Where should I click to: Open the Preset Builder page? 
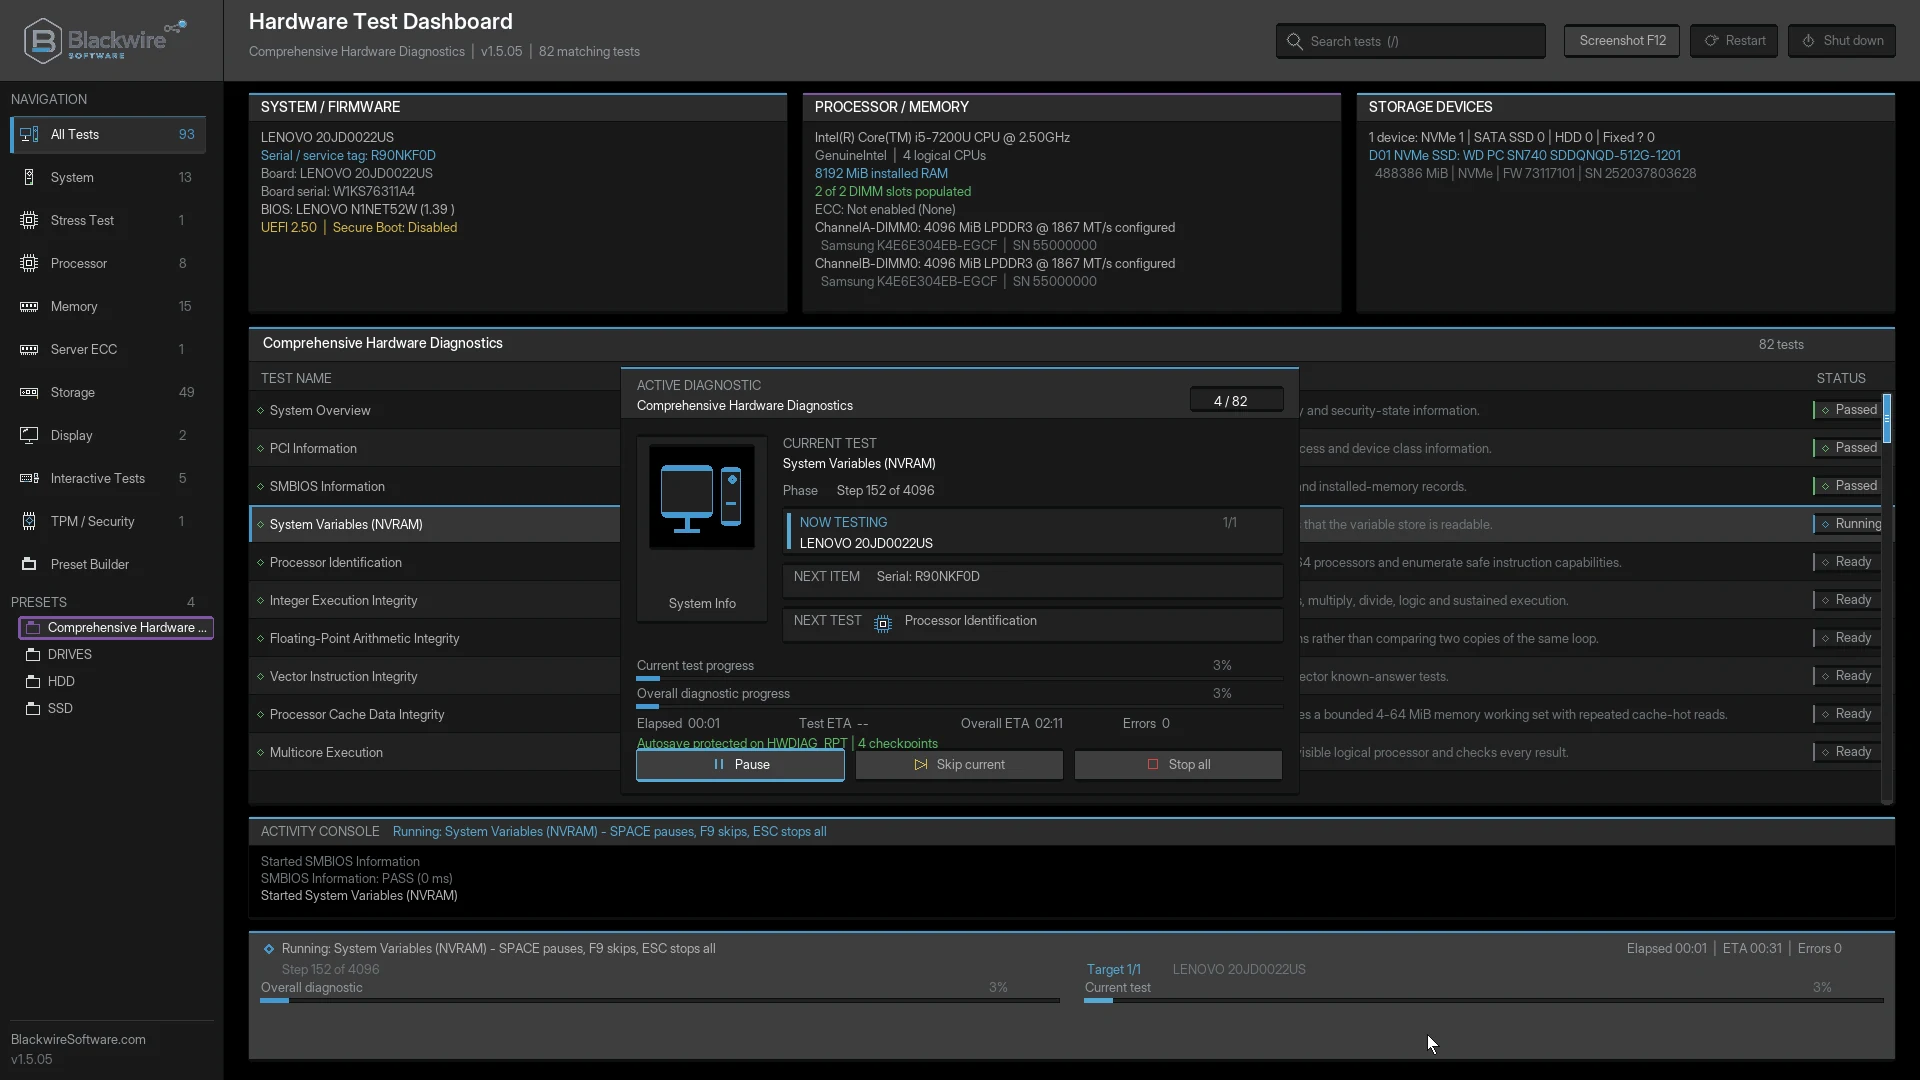[x=108, y=565]
